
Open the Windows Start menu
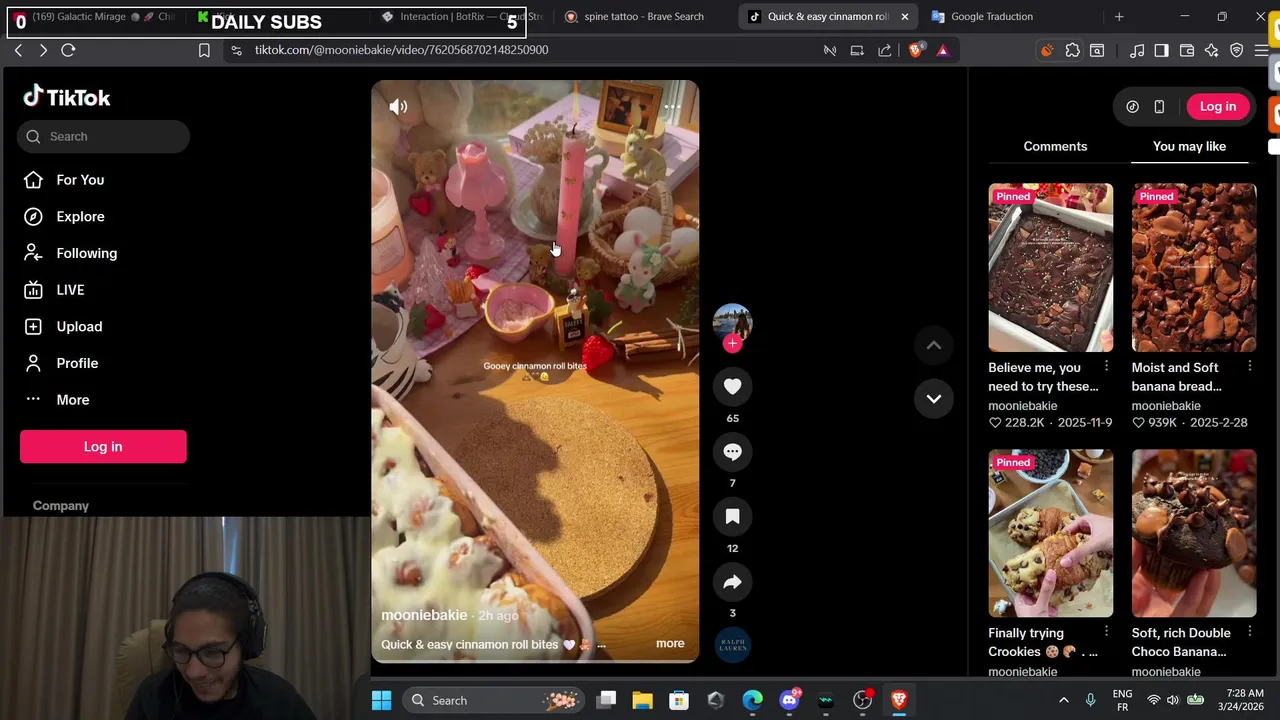point(381,700)
